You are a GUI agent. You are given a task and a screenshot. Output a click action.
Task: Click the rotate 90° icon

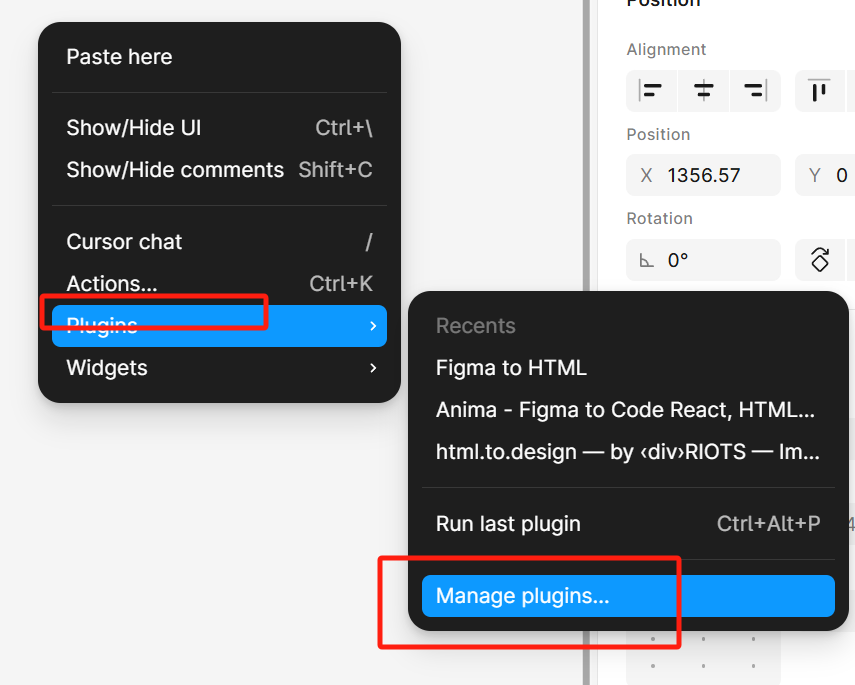[x=820, y=260]
